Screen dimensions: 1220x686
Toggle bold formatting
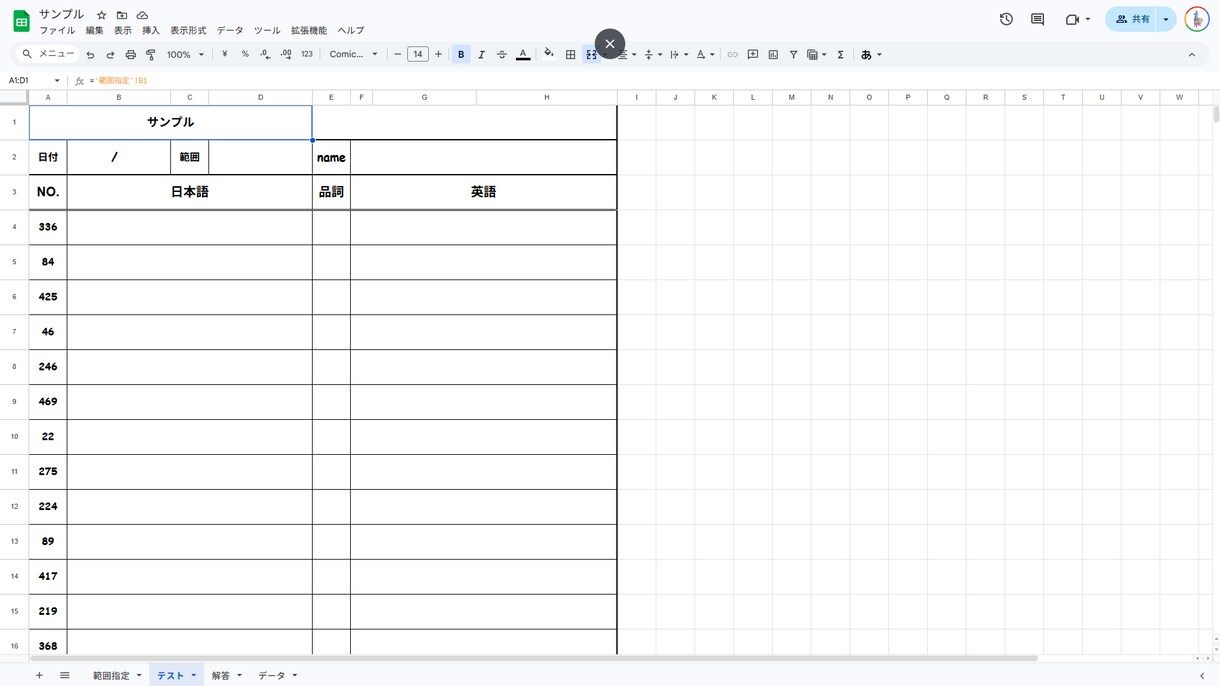coord(461,55)
